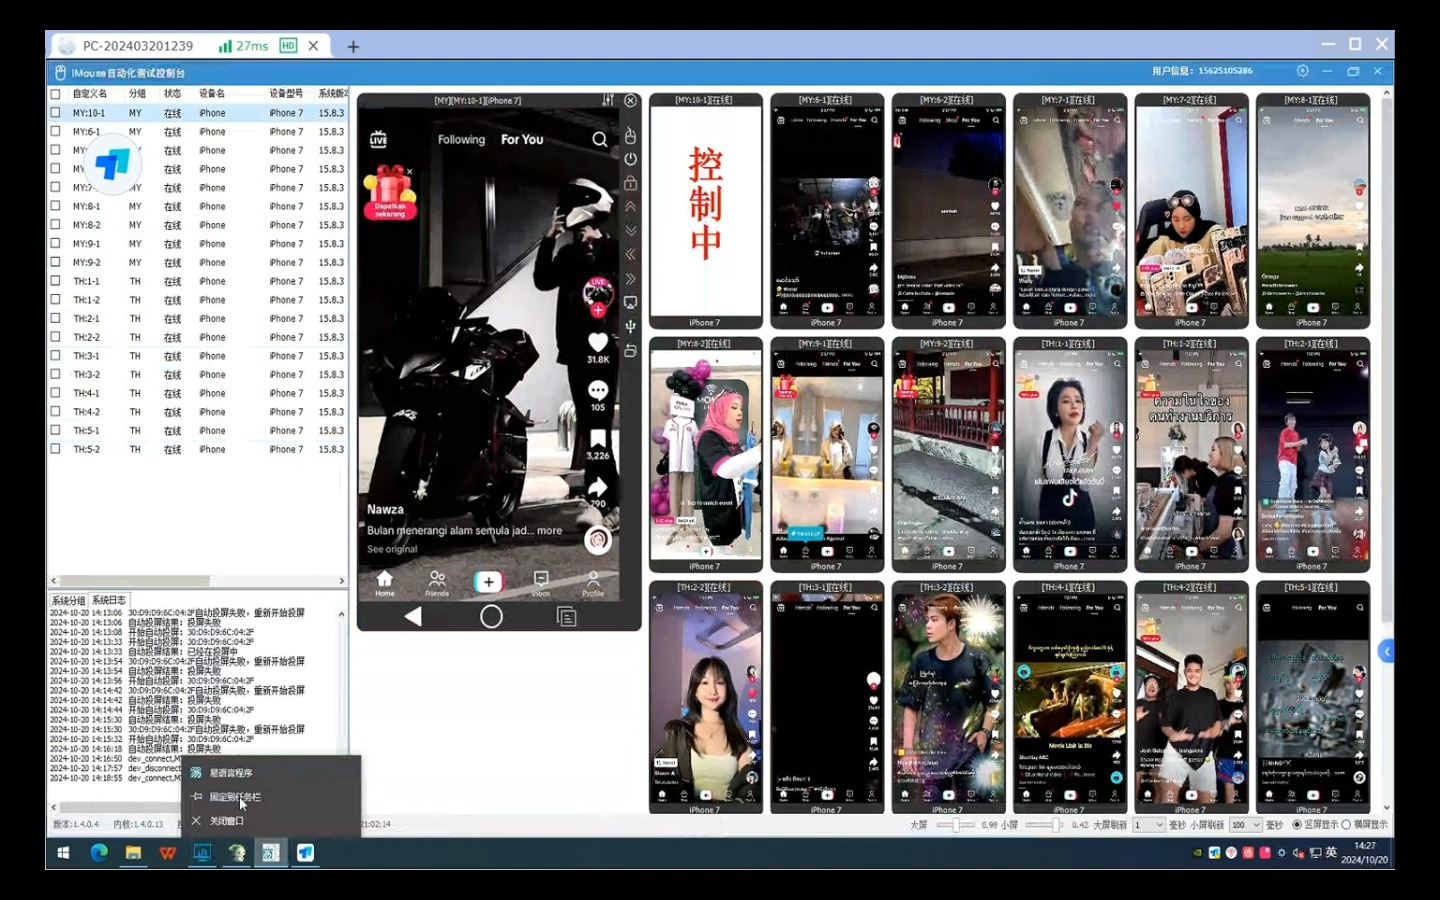
Task: Switch to the Following feed
Action: 461,140
